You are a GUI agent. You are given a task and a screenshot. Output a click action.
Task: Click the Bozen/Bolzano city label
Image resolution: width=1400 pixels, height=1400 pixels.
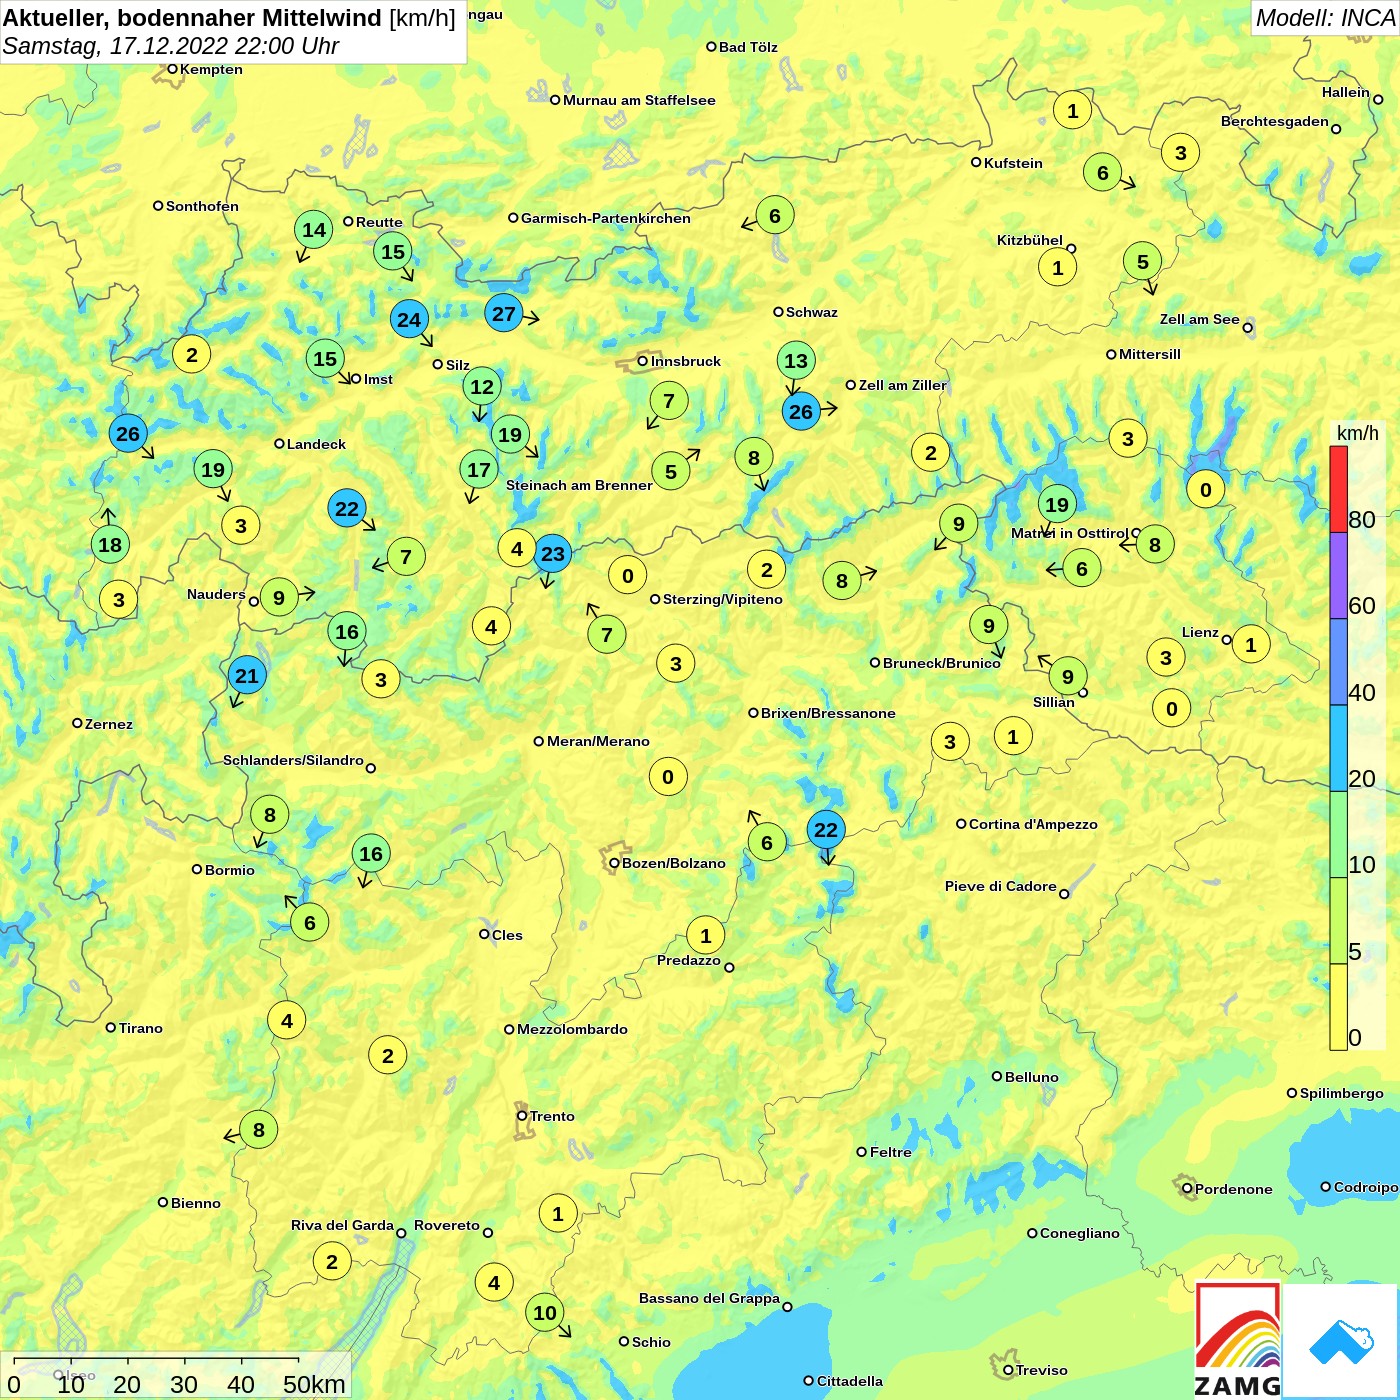tap(674, 863)
